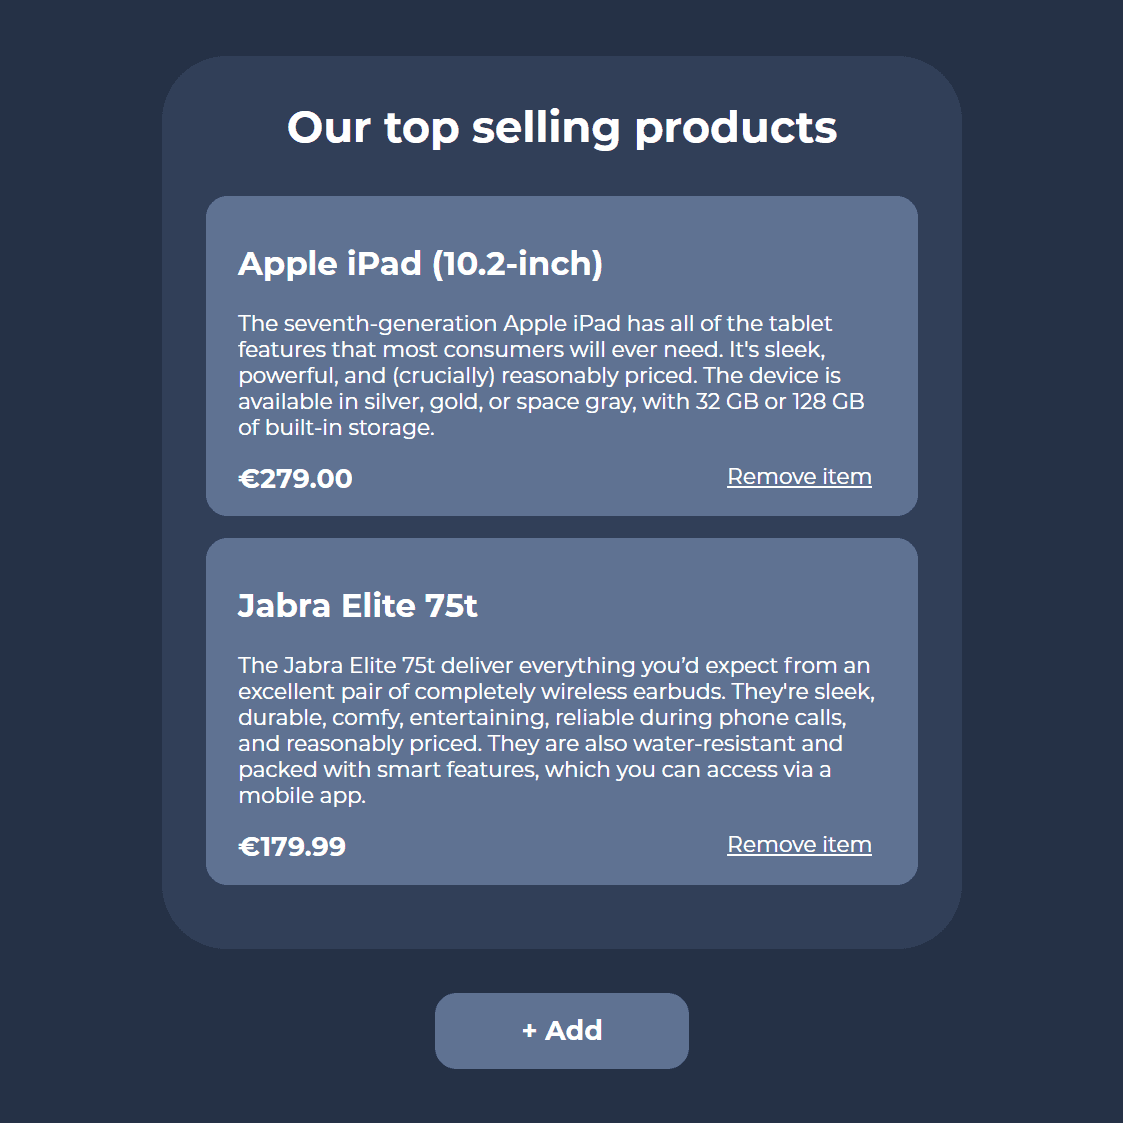
Task: Click "32 GB or 128 GB" storage text
Action: tap(780, 402)
